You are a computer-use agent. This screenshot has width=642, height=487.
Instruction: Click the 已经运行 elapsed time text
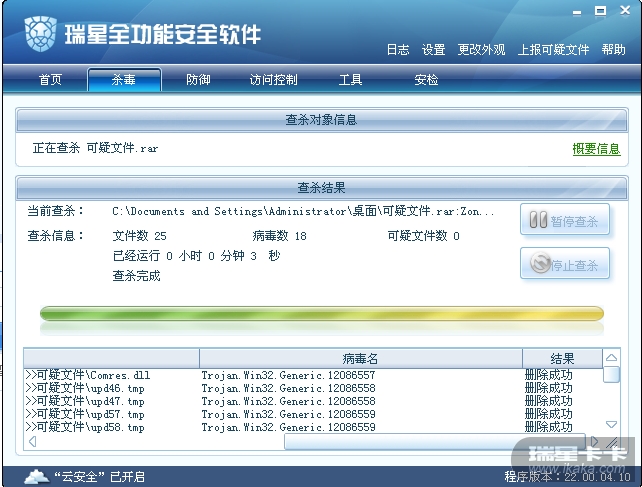tap(197, 256)
